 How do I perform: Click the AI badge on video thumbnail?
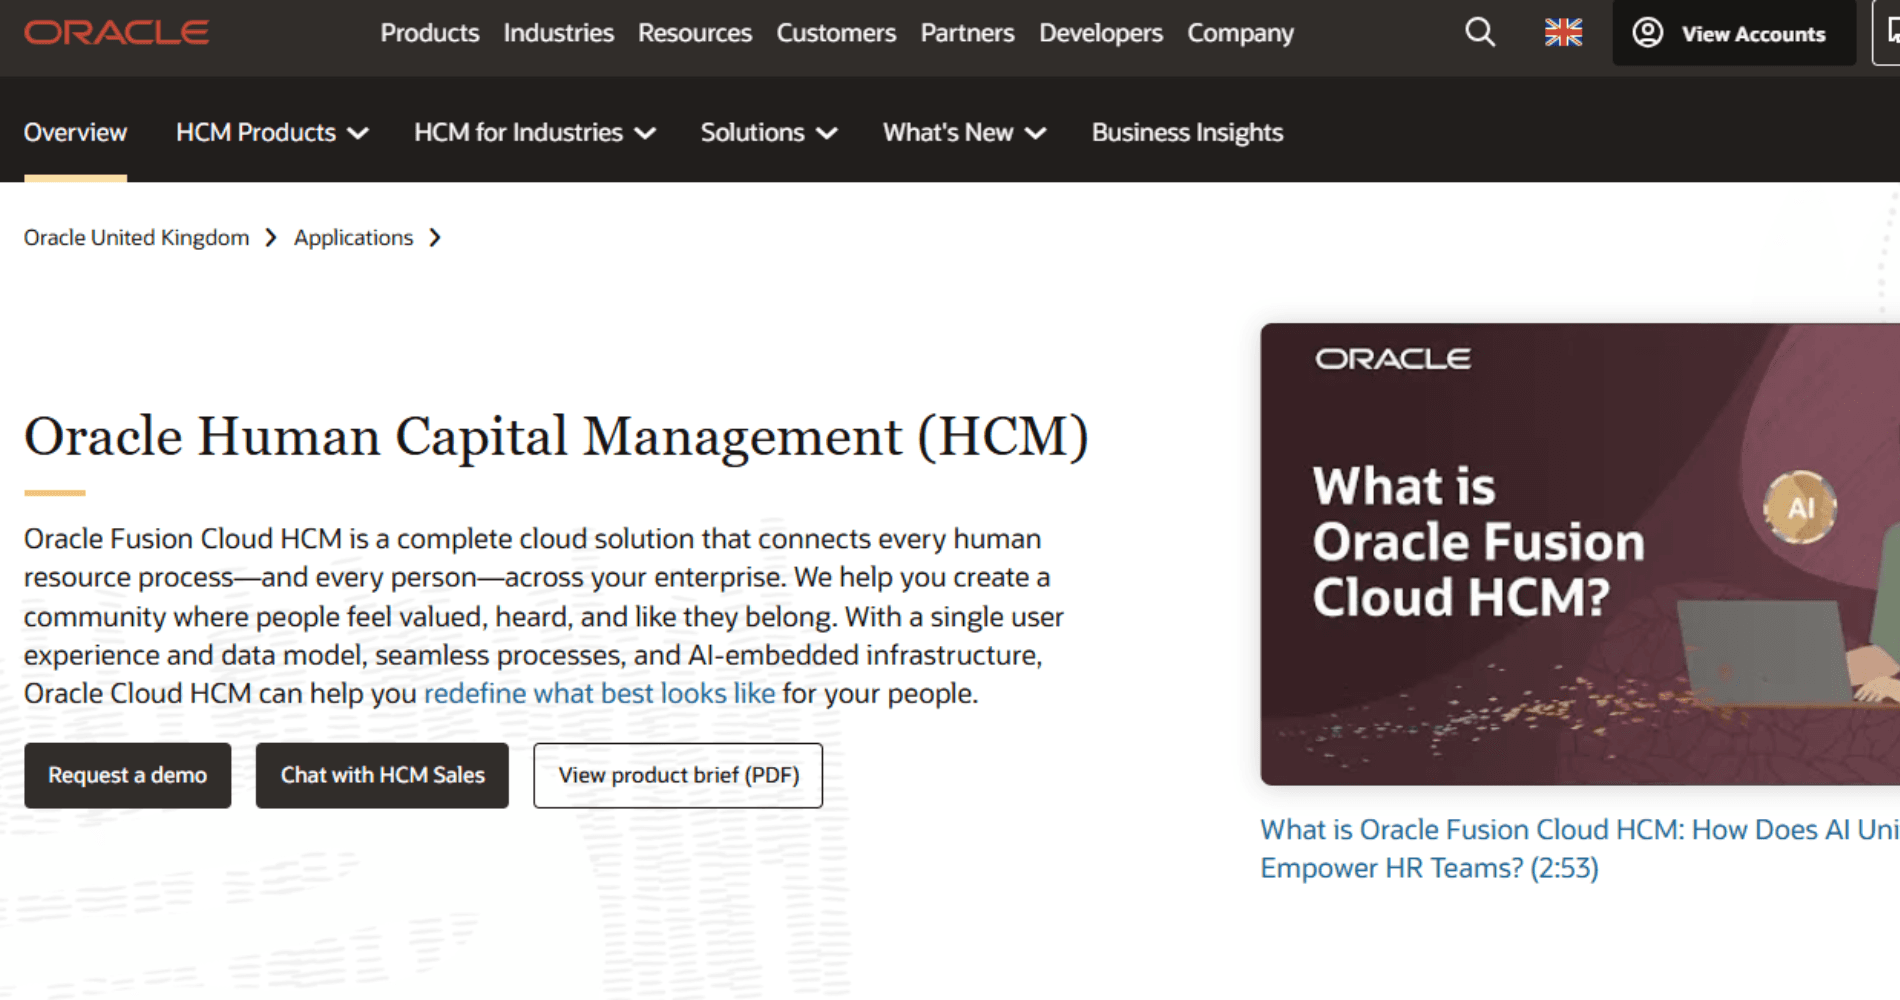(1800, 508)
